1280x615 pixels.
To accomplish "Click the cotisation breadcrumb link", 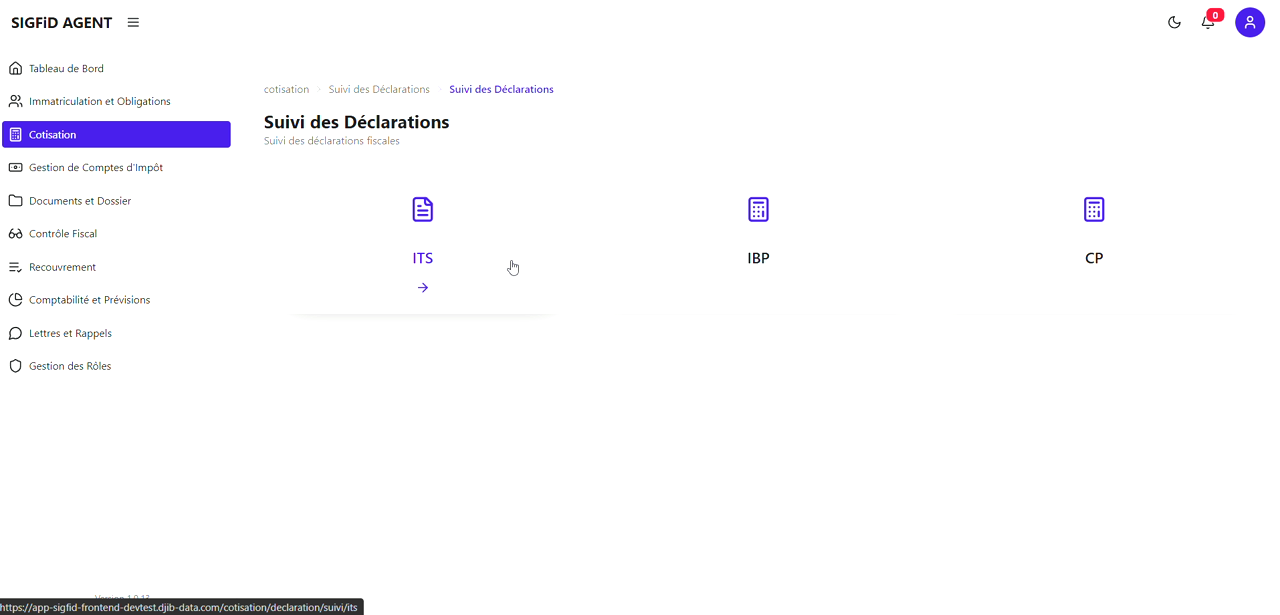I will (286, 90).
